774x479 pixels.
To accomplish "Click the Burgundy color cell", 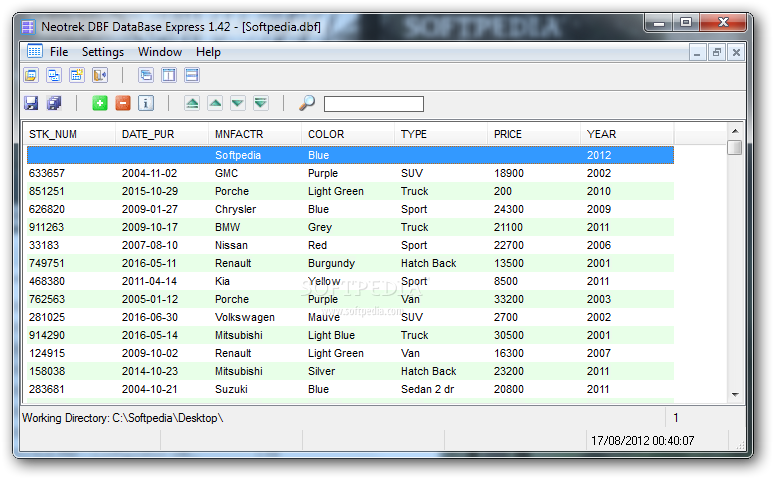I will 331,263.
